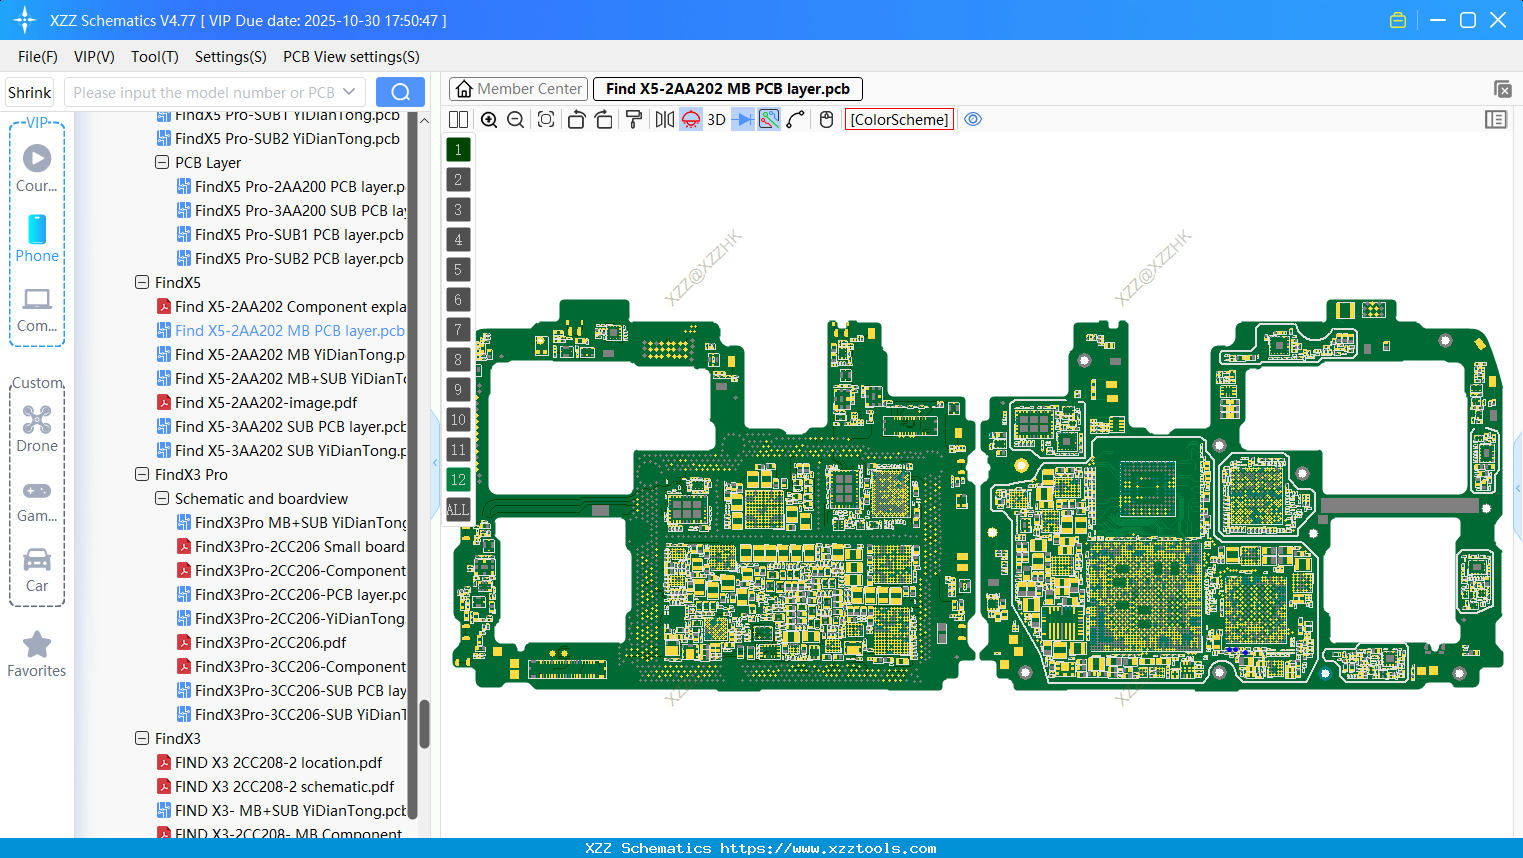Viewport: 1523px width, 858px height.
Task: Select the Zoom Out tool
Action: (x=515, y=119)
